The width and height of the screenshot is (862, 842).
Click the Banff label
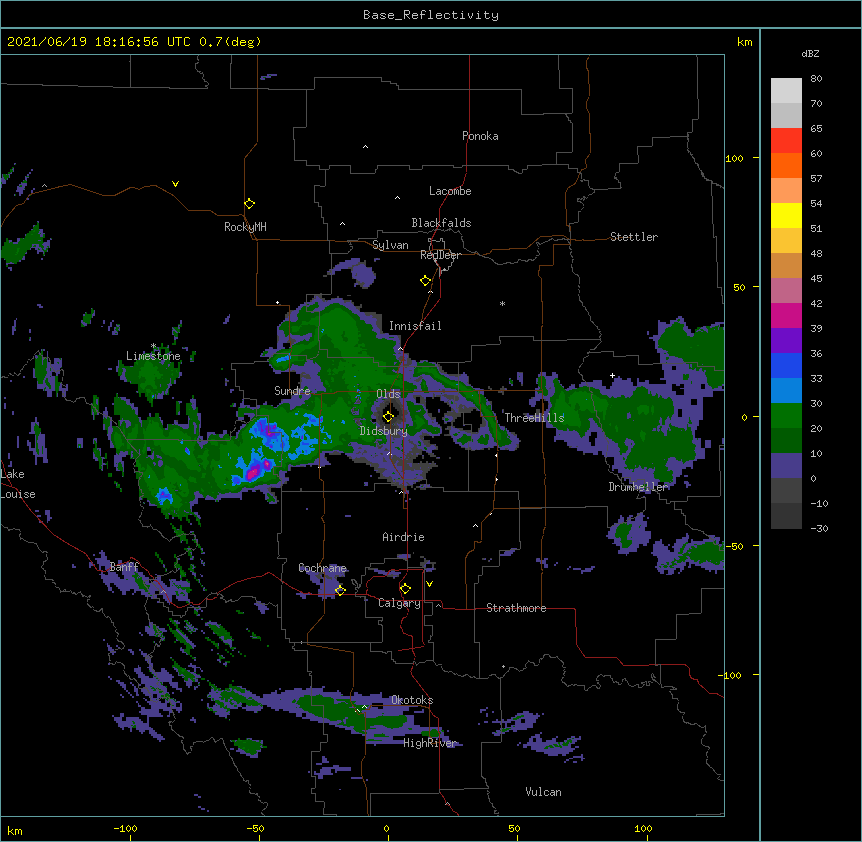124,567
